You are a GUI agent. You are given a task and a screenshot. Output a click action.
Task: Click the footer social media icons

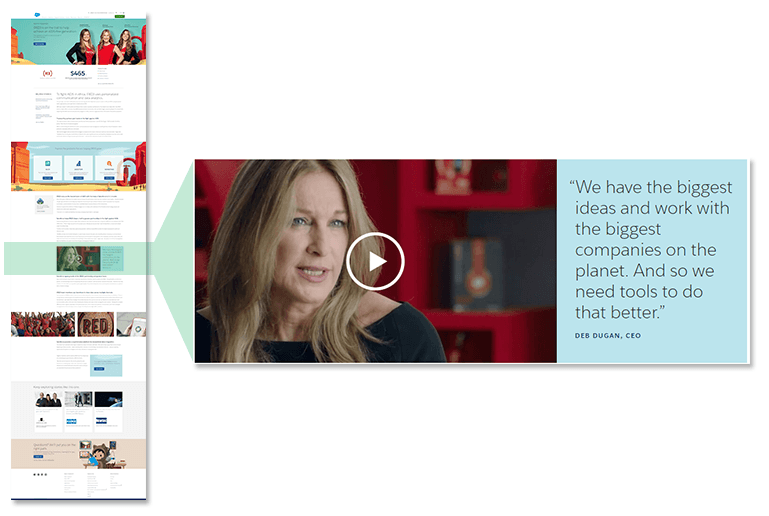pos(40,474)
